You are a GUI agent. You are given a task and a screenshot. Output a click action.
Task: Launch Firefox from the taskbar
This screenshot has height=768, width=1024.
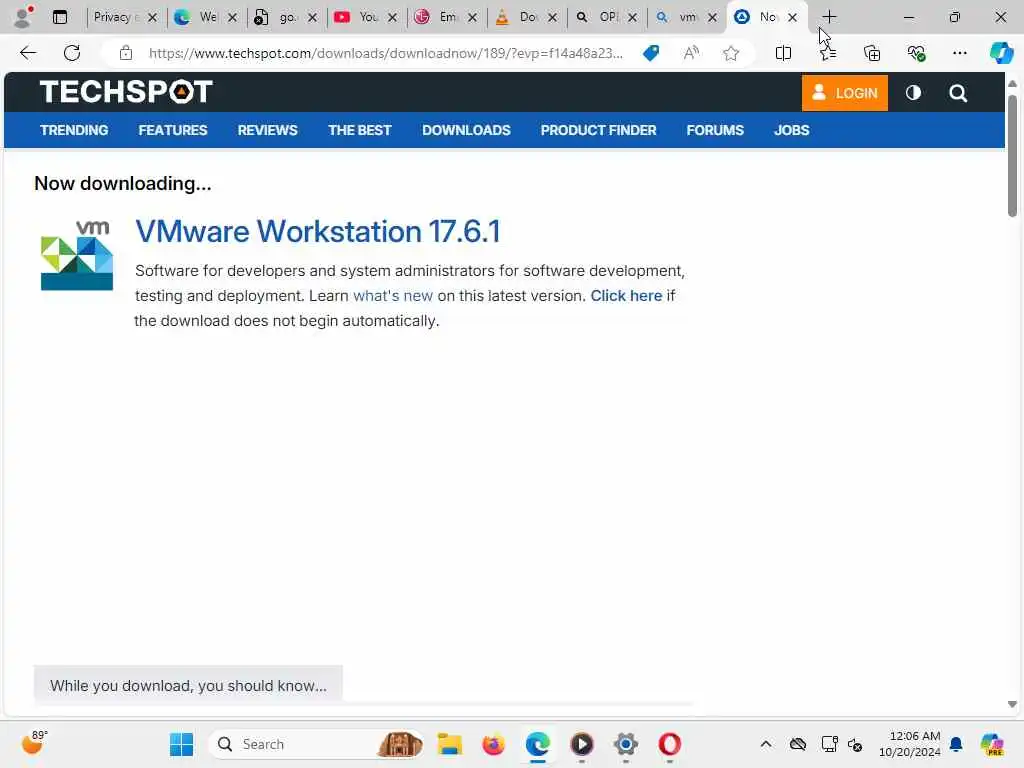tap(493, 744)
